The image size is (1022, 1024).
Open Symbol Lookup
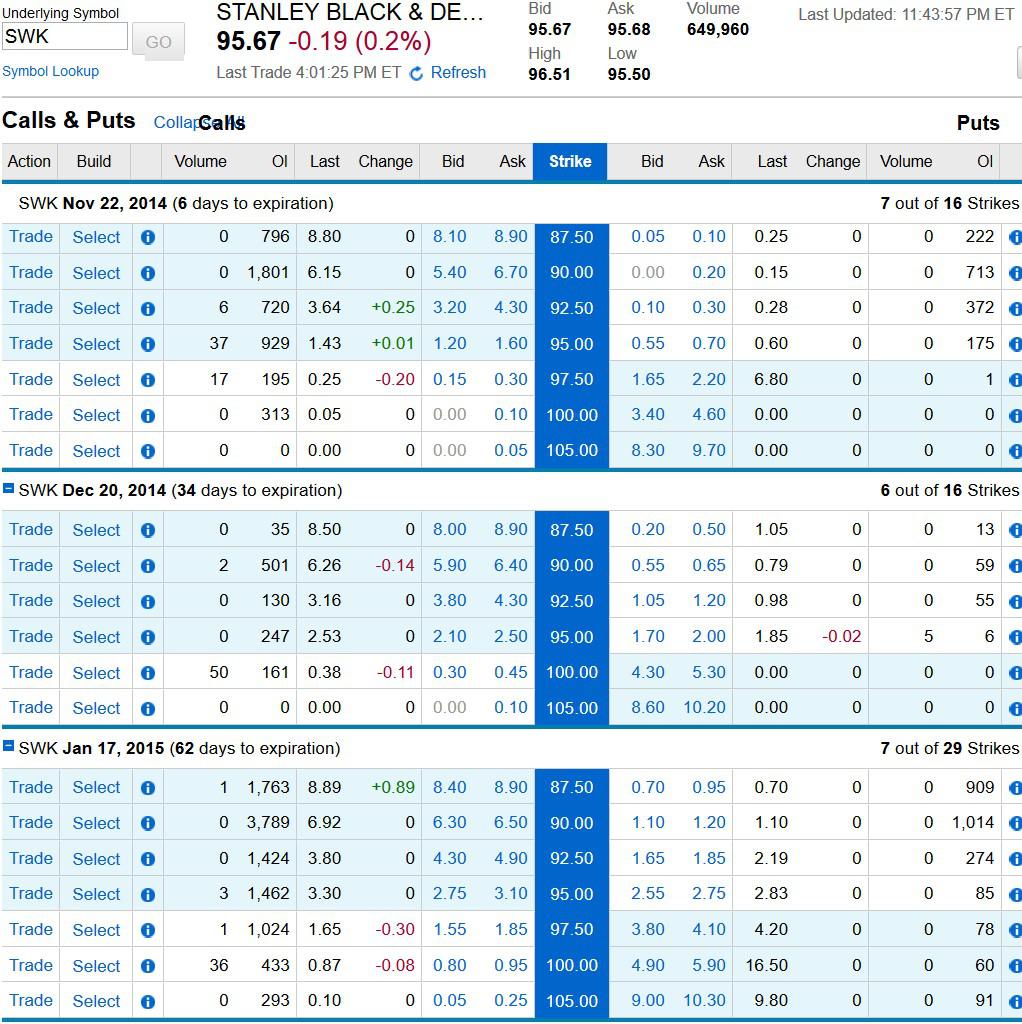pos(50,71)
